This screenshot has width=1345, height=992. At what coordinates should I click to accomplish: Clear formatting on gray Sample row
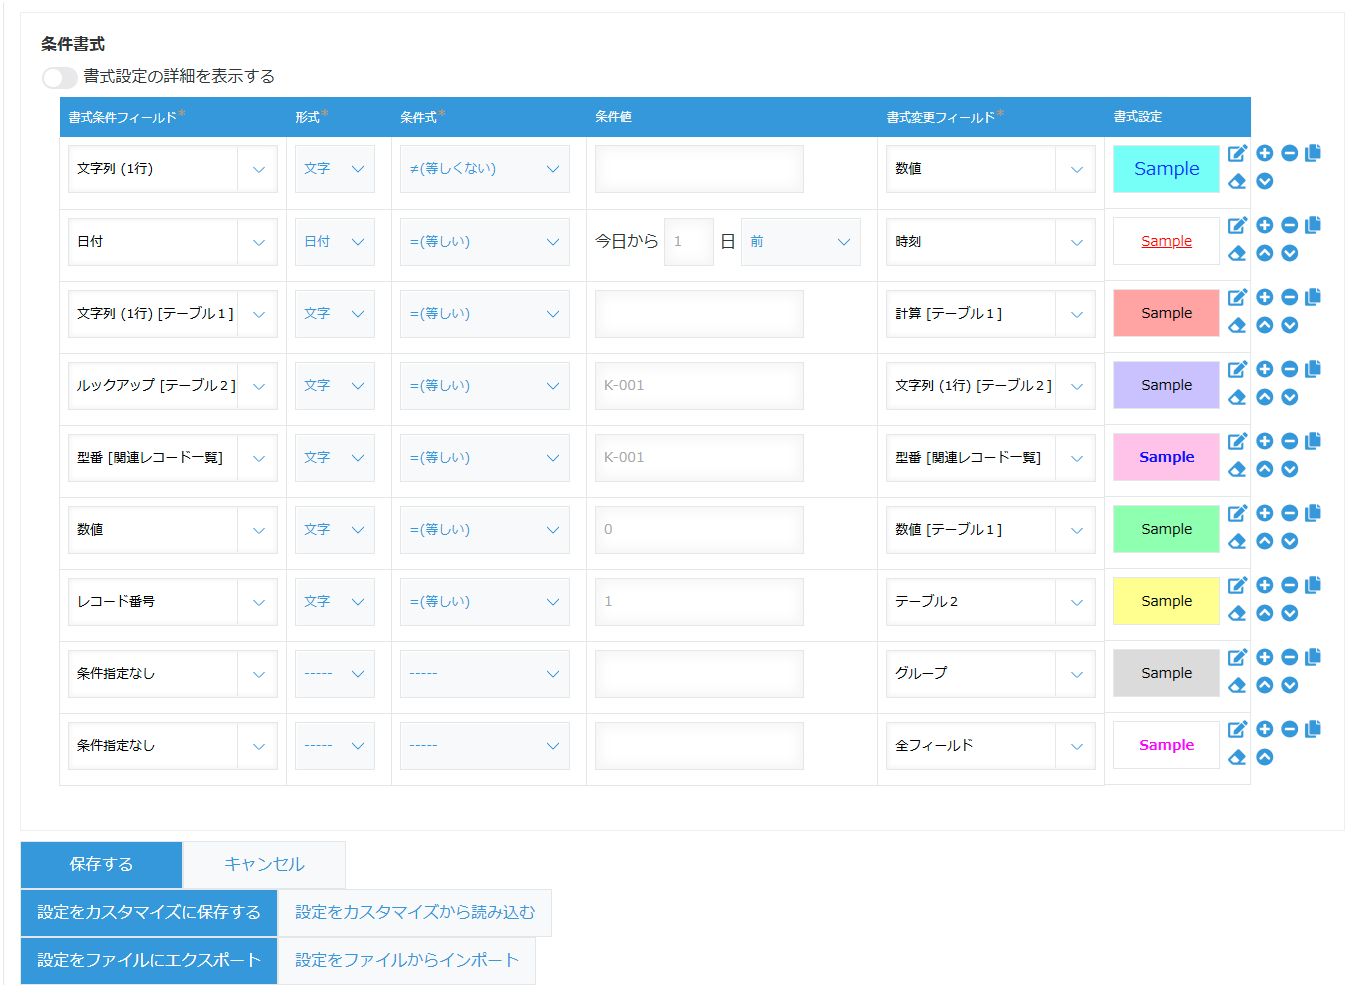coord(1237,685)
